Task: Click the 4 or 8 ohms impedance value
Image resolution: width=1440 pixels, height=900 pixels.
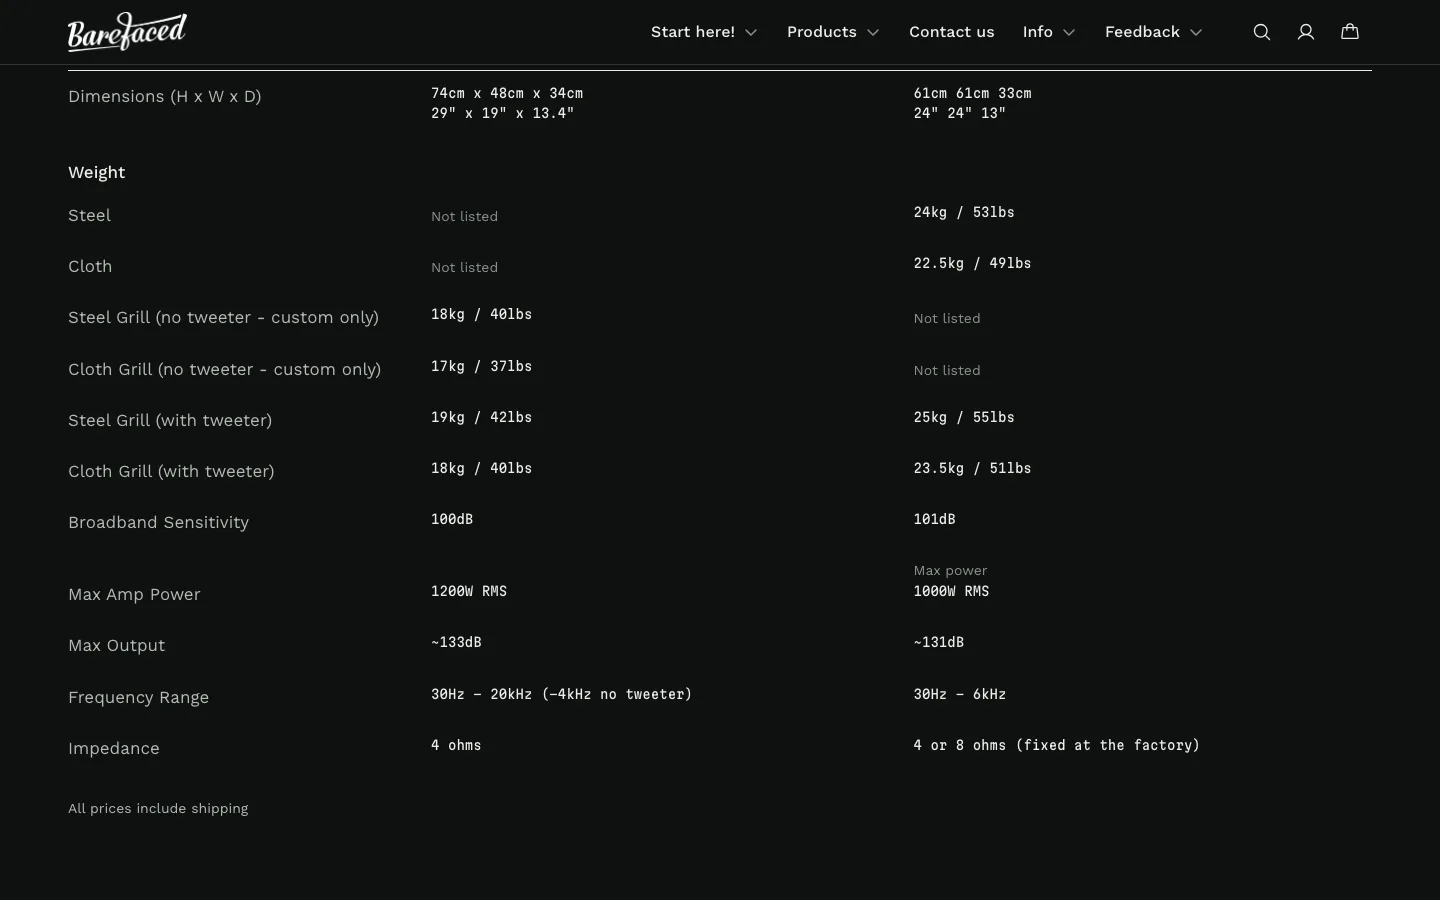Action: point(1057,745)
